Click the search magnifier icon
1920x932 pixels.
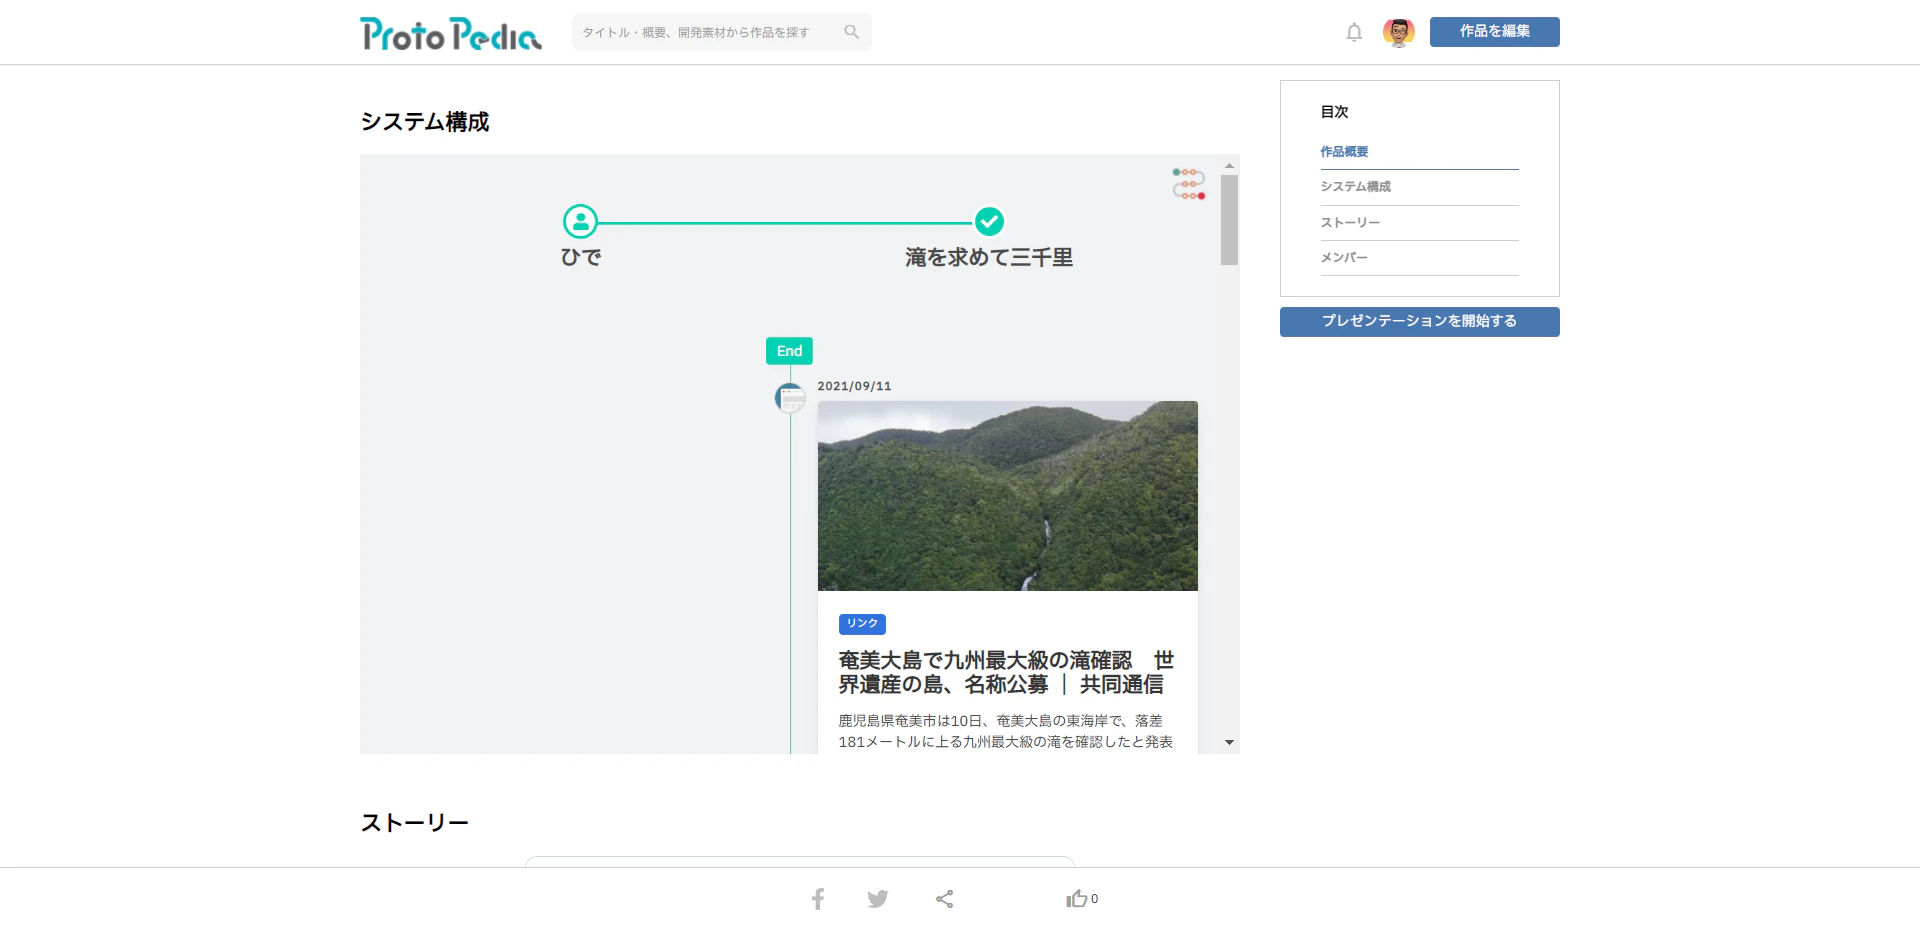point(851,32)
